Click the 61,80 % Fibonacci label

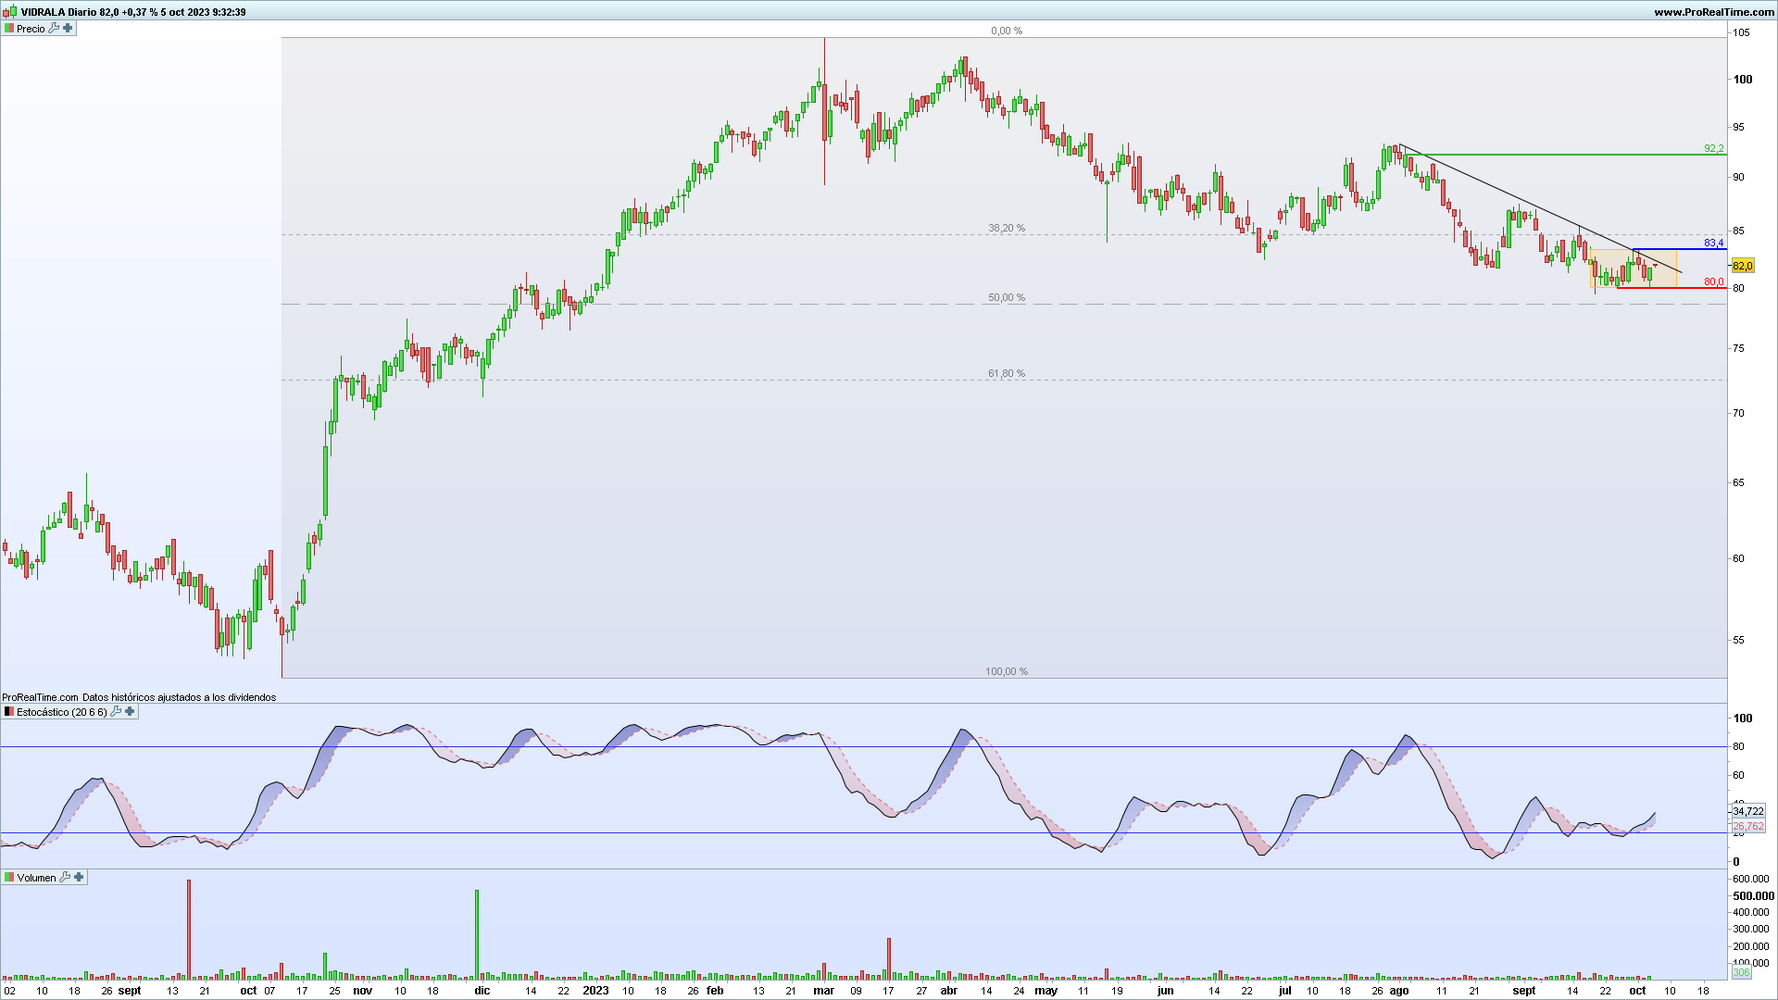point(1006,373)
